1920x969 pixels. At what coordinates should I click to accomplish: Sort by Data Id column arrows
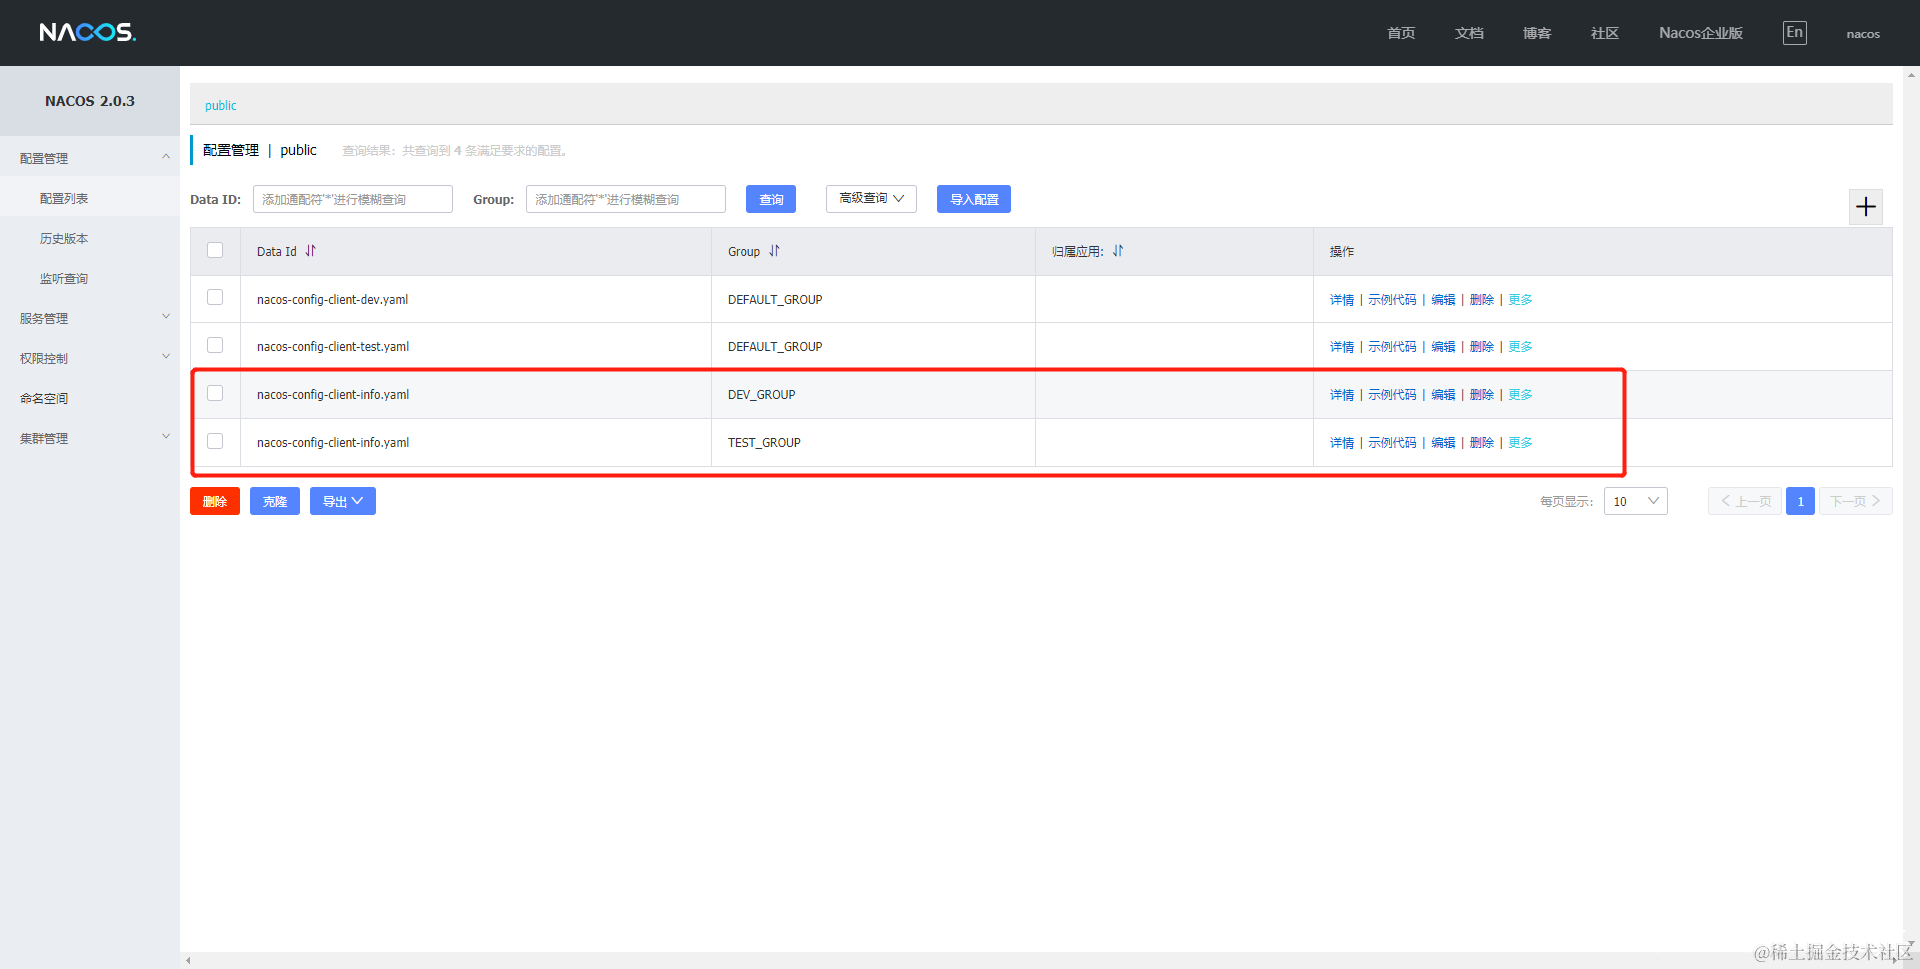pos(311,251)
